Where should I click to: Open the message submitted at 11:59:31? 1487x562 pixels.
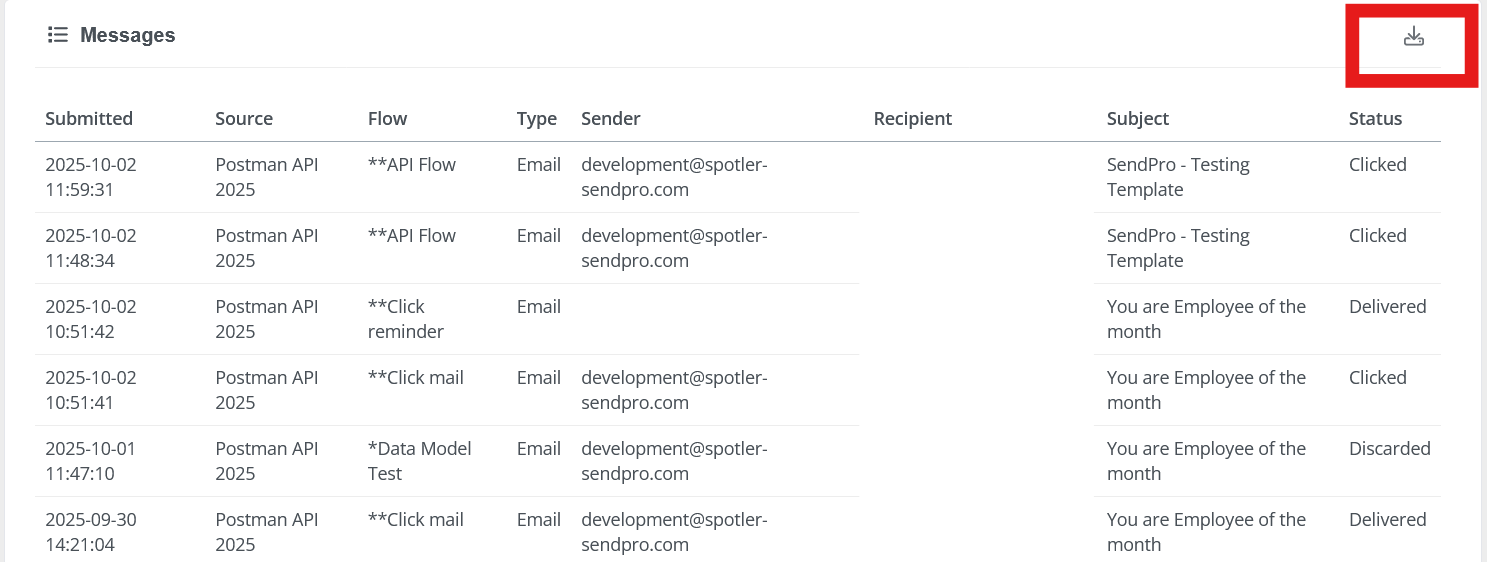91,177
